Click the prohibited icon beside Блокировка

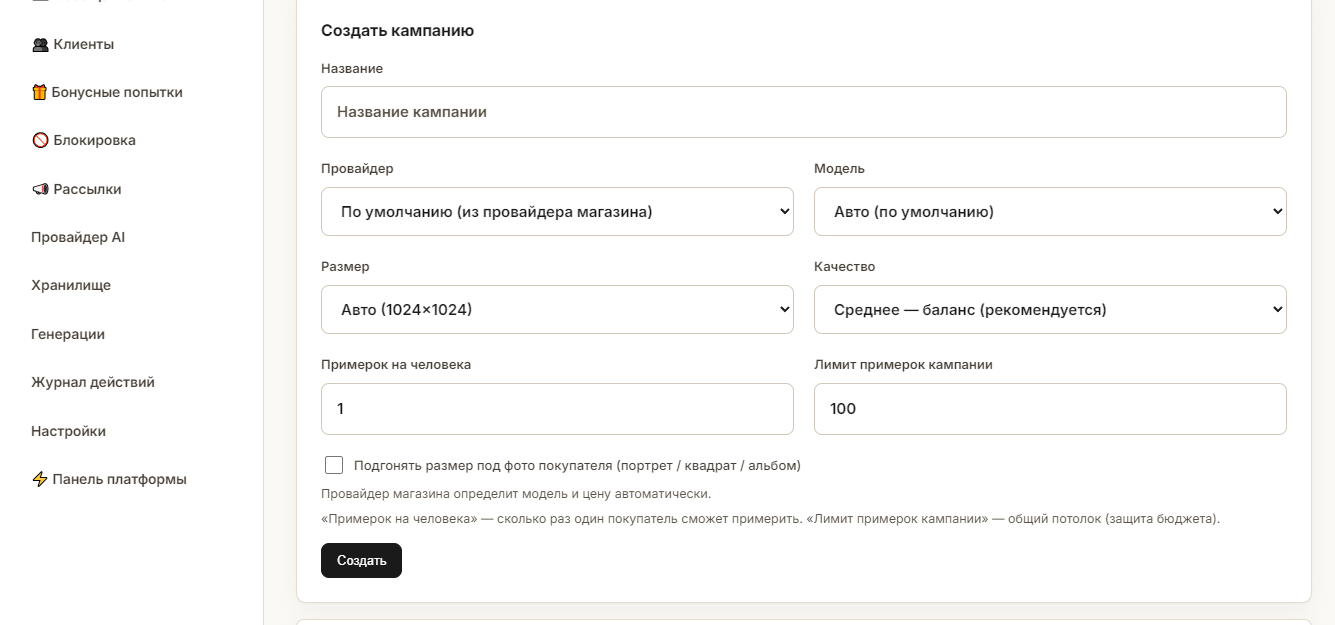pyautogui.click(x=40, y=140)
